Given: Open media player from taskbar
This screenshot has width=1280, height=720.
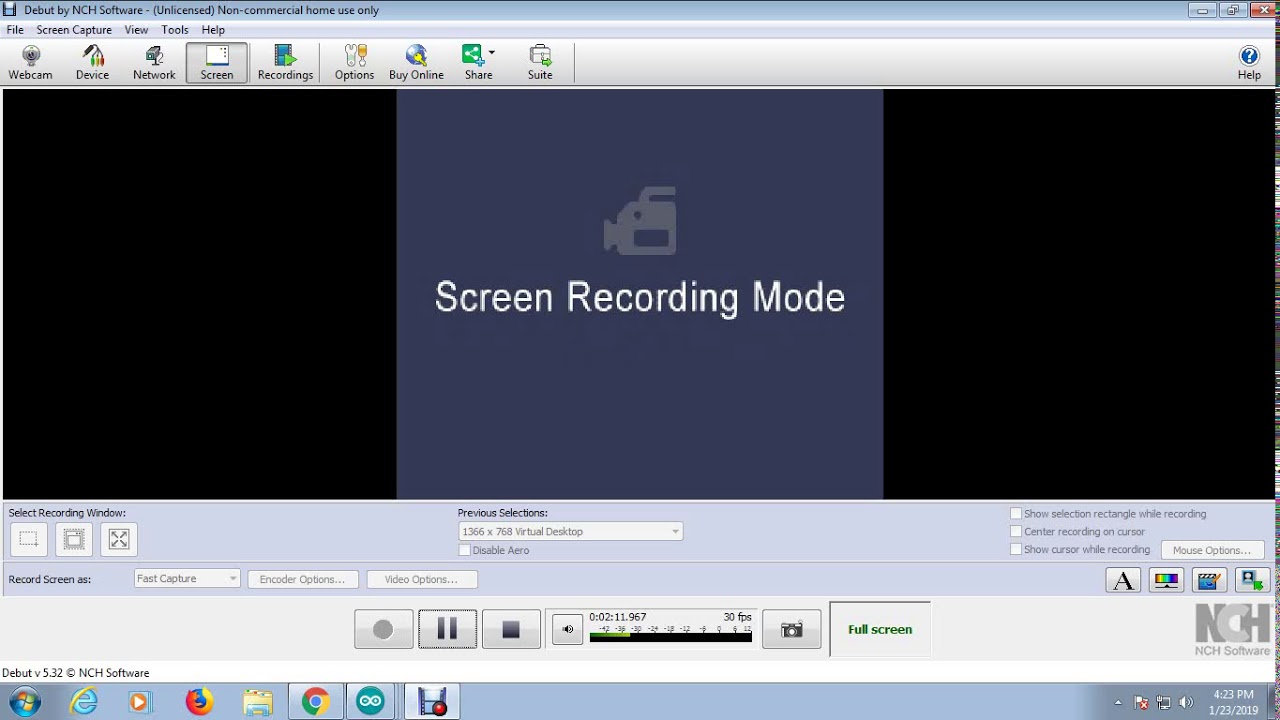Looking at the screenshot, I should [139, 702].
